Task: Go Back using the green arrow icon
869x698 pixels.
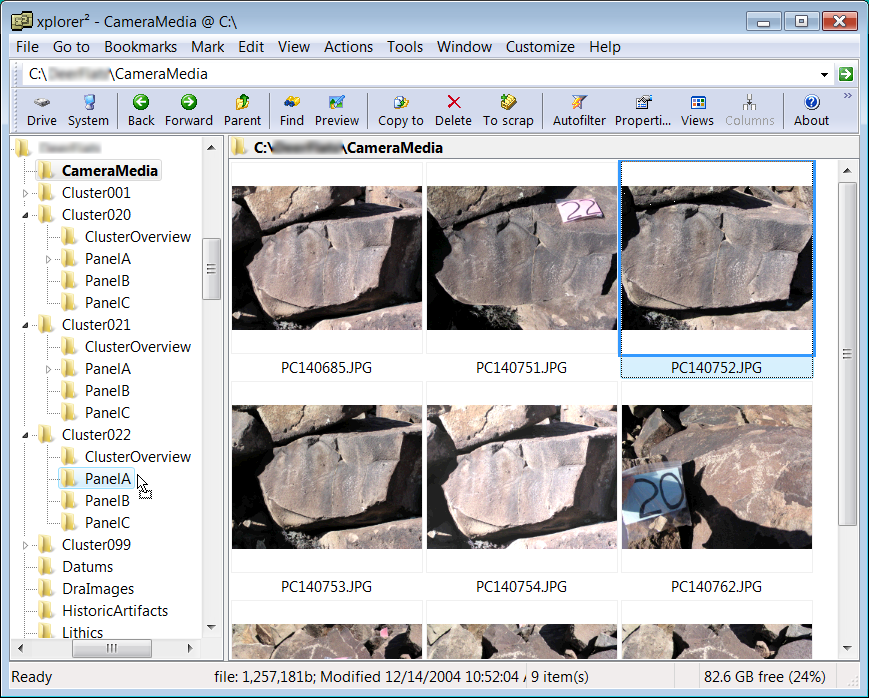Action: pos(141,110)
